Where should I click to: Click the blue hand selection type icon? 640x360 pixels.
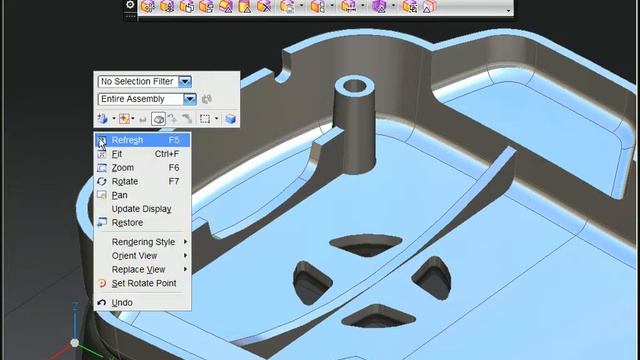[x=103, y=119]
